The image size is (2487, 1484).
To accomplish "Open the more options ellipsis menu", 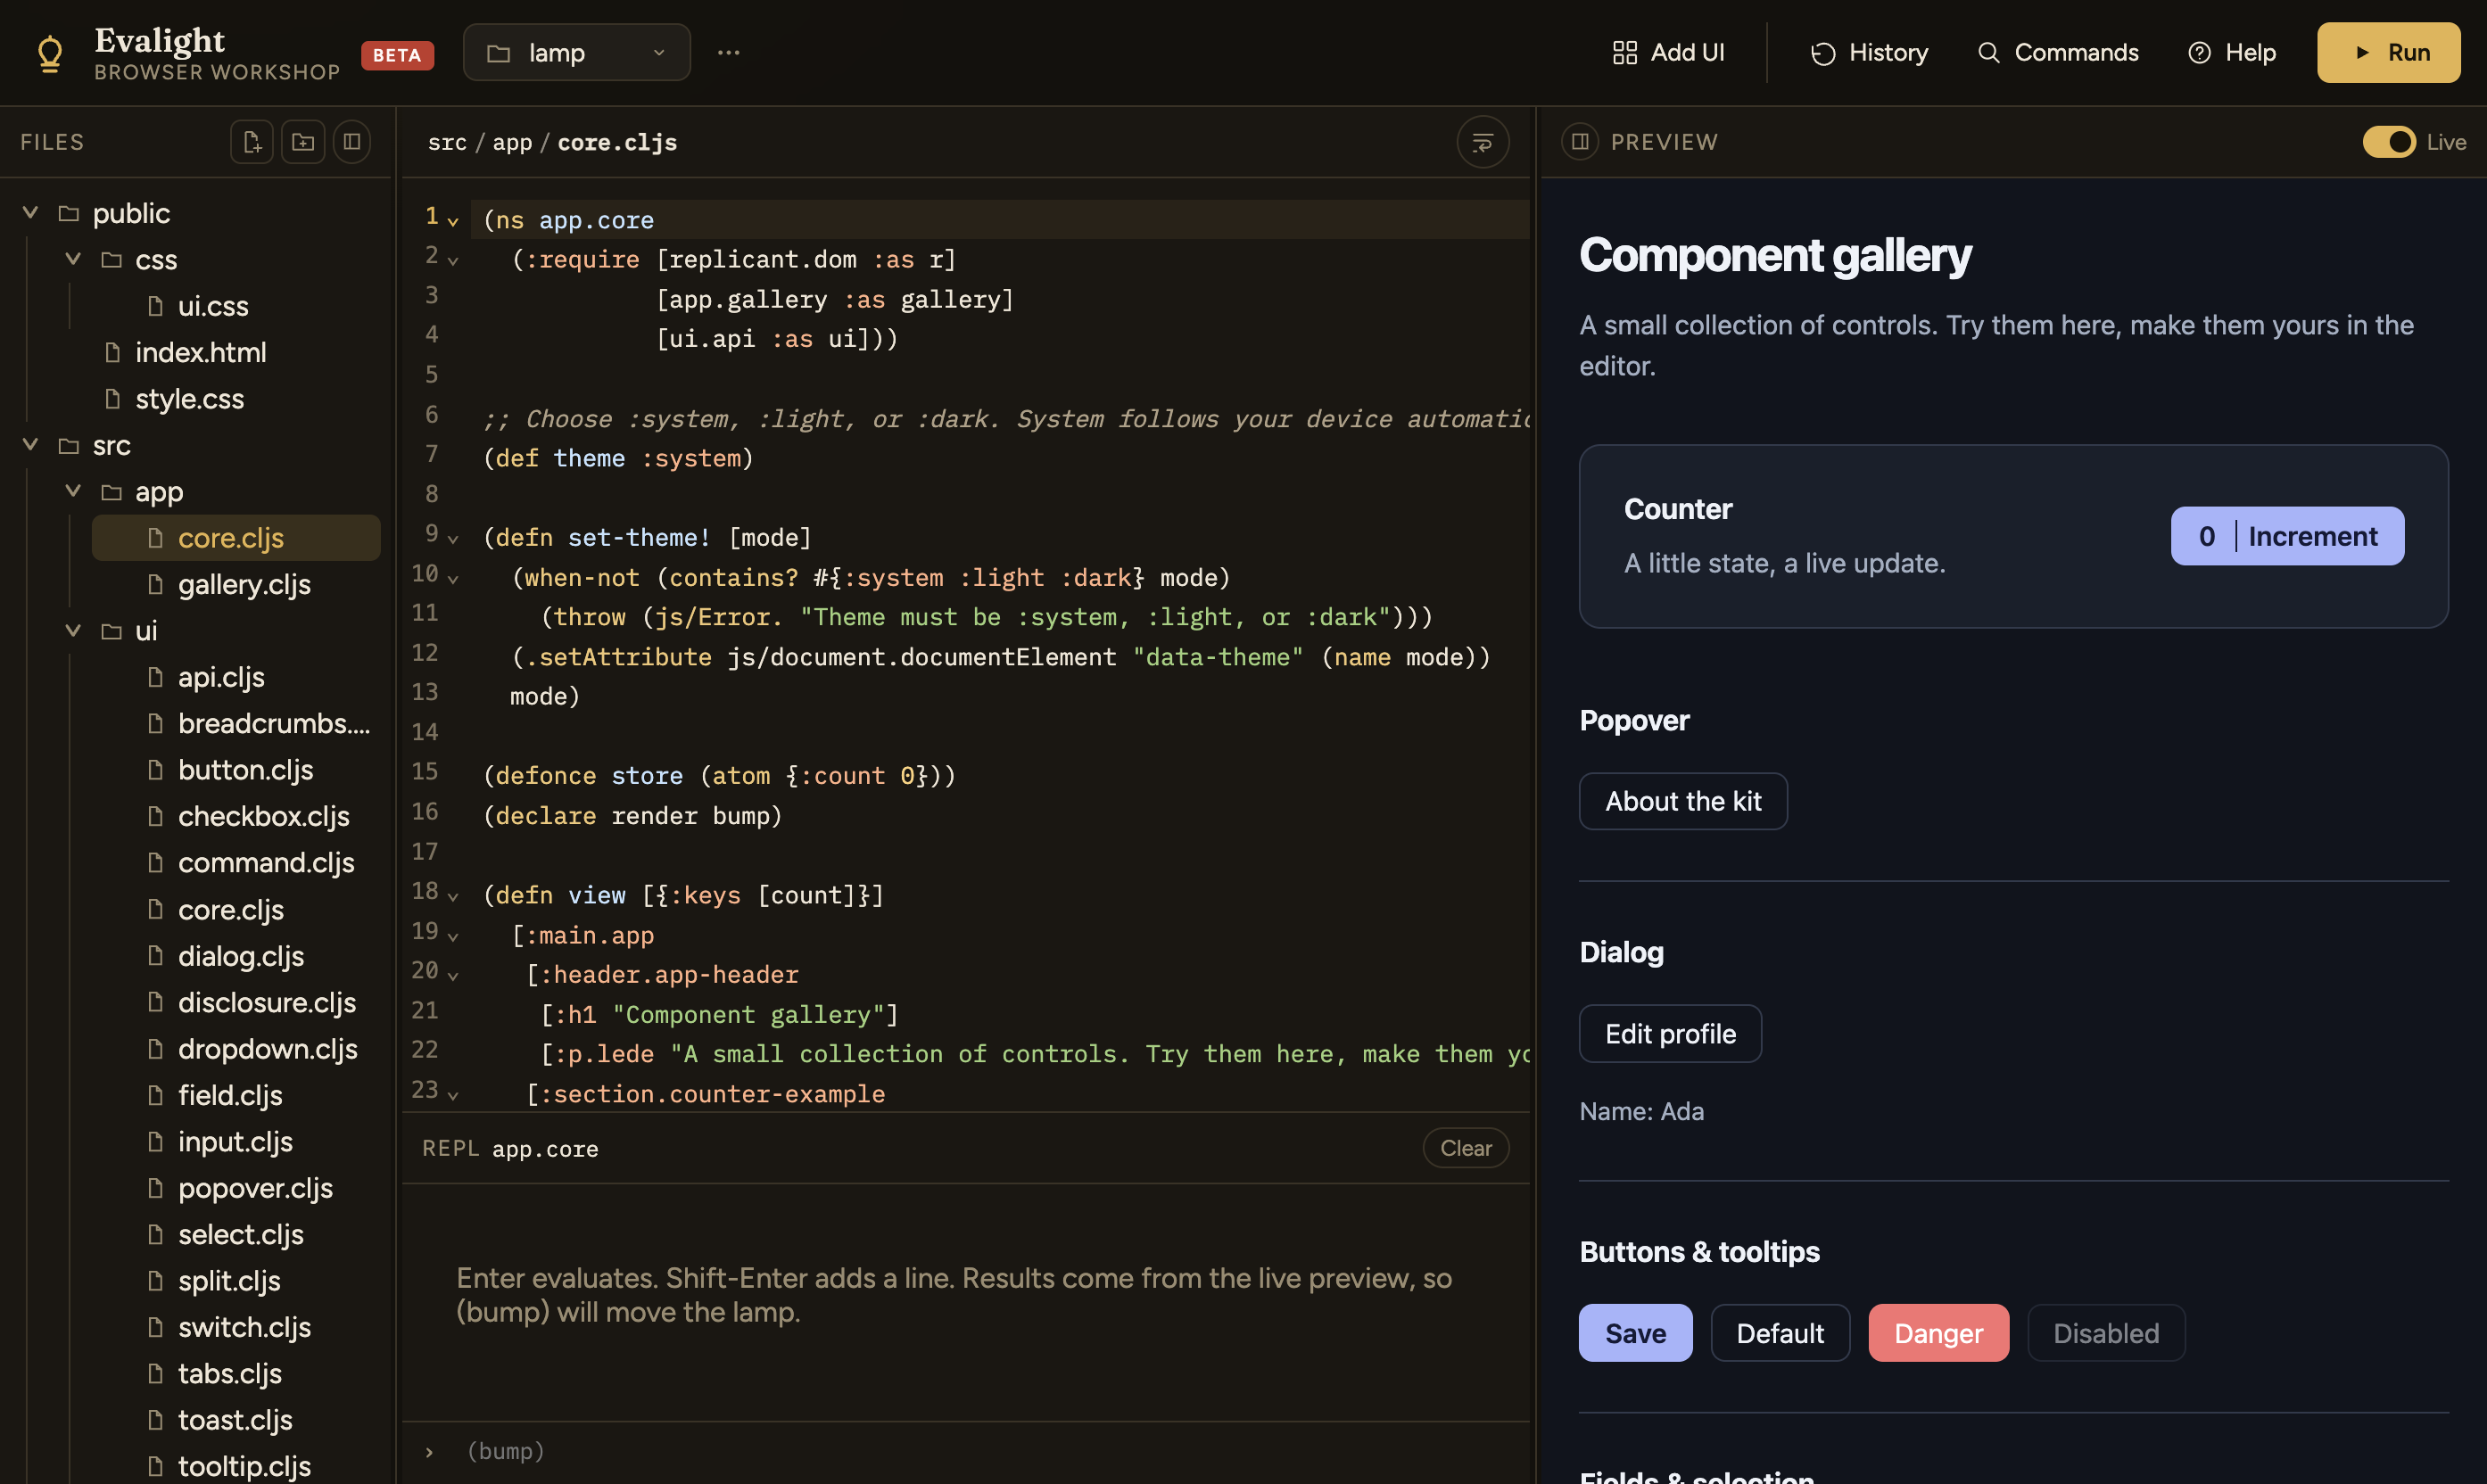I will 728,53.
